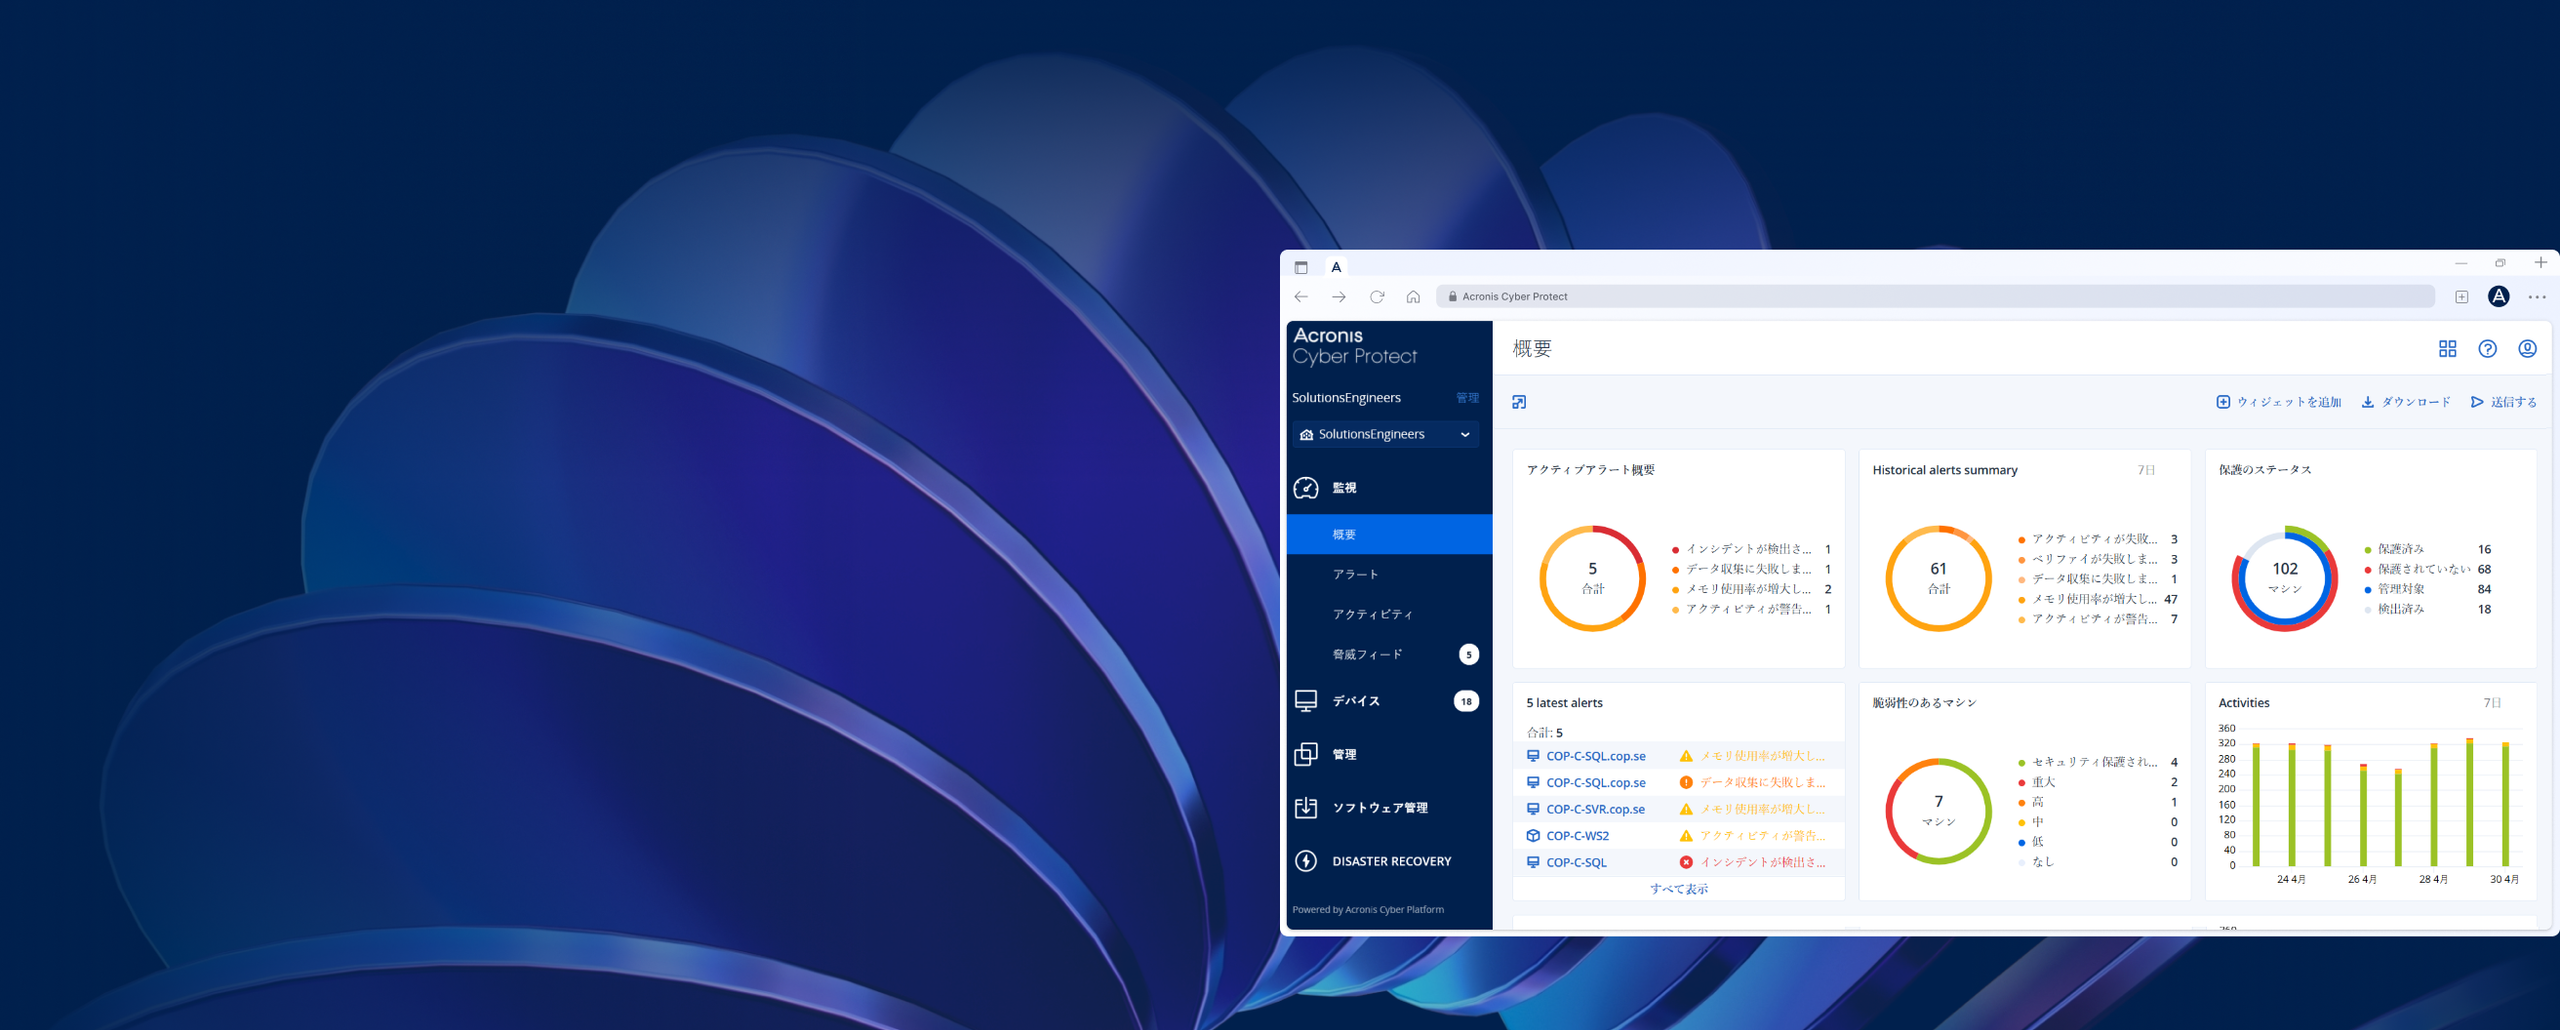Select アクティビティ in the sidebar

(1389, 615)
